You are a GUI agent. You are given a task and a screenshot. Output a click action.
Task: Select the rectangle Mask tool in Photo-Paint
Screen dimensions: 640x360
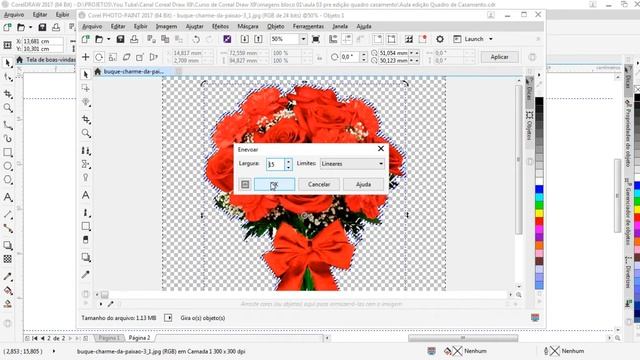[85, 88]
